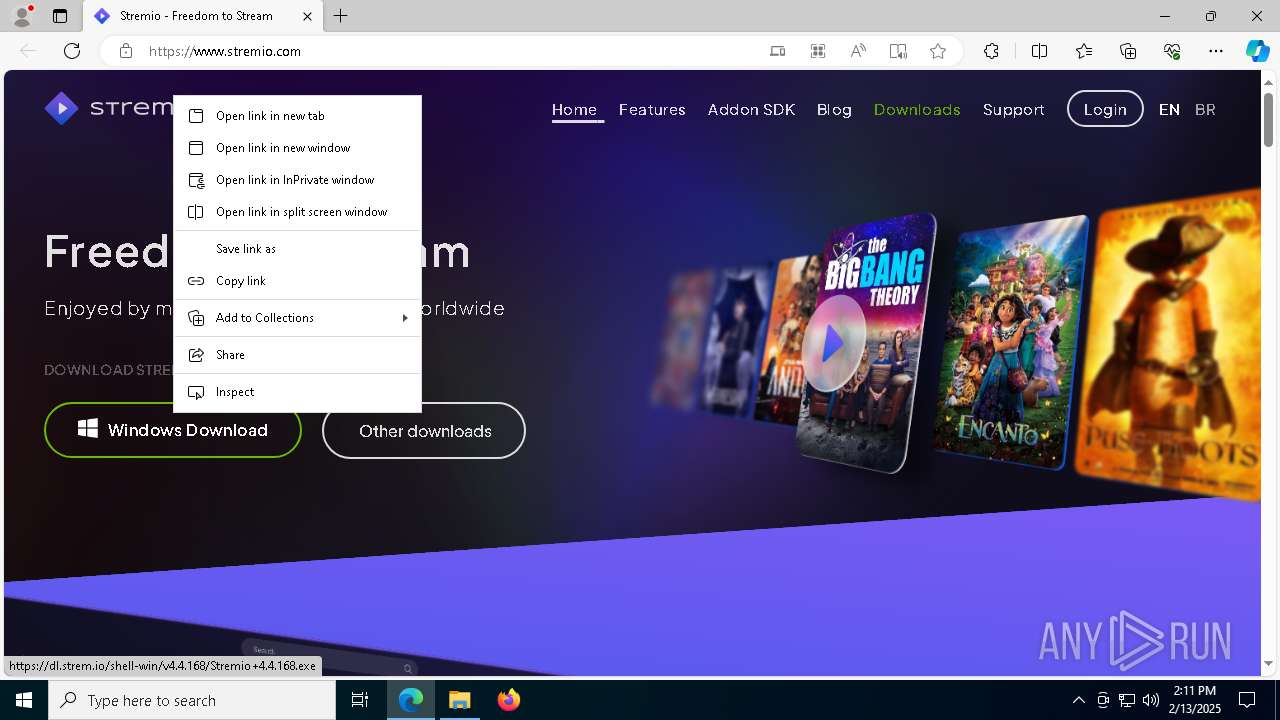1280x720 pixels.
Task: Open the Favorites list icon
Action: 1084,51
